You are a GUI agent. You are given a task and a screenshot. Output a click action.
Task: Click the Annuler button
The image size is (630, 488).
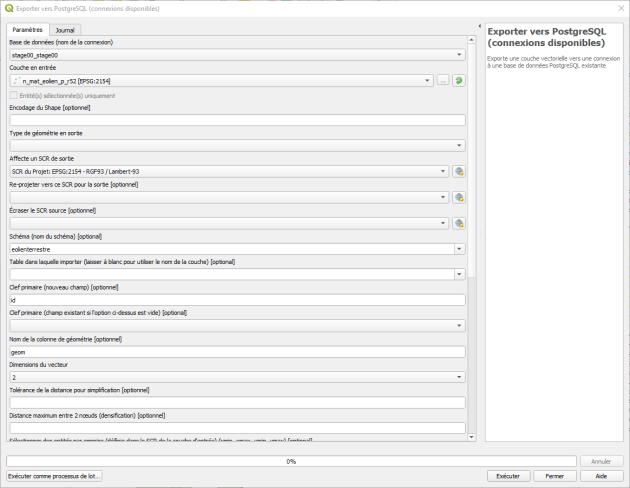coord(601,461)
